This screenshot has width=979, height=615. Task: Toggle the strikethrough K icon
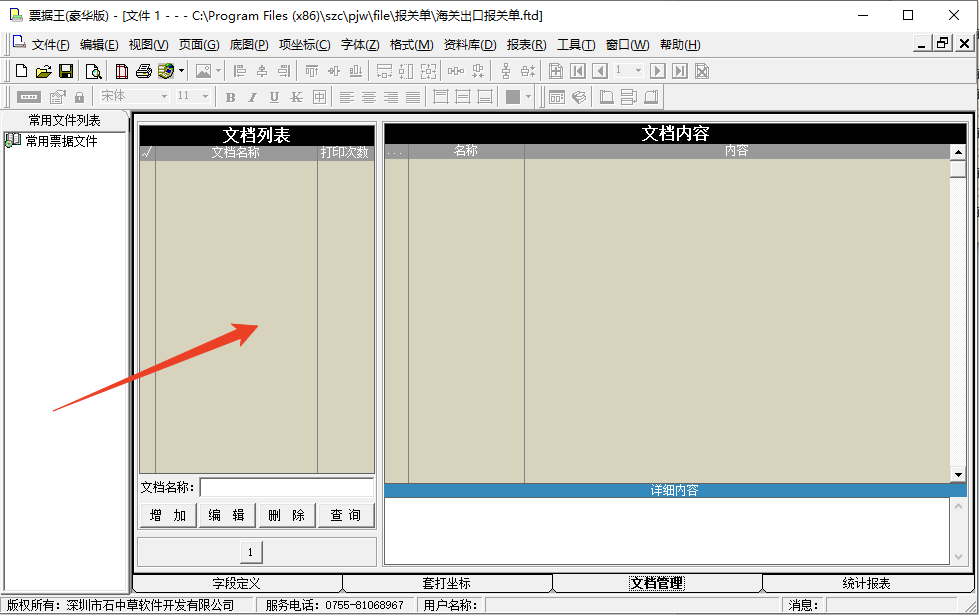(x=296, y=97)
